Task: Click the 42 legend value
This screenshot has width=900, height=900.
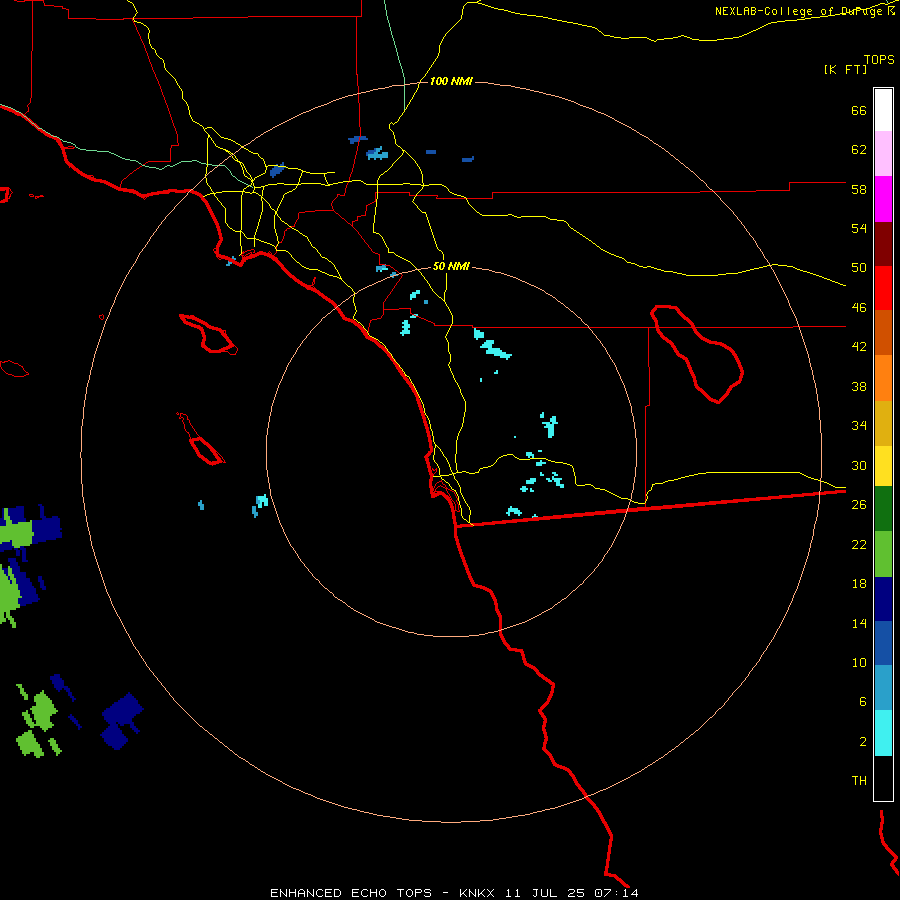Action: pos(859,347)
